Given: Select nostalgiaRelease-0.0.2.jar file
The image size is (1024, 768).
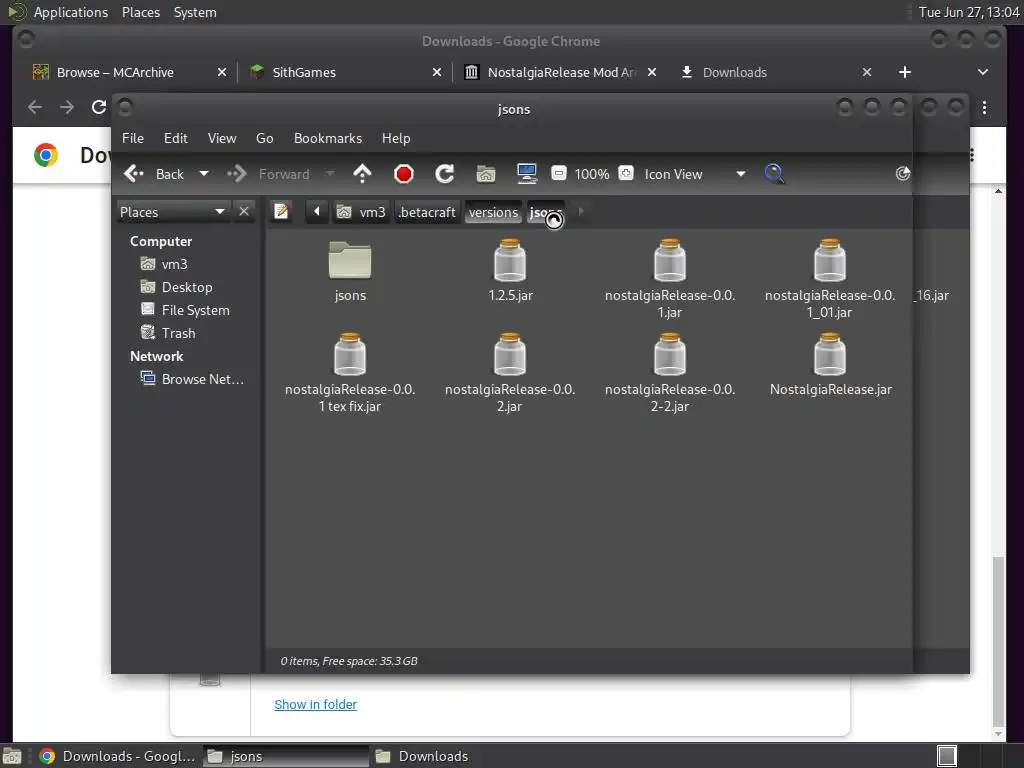Looking at the screenshot, I should [510, 373].
